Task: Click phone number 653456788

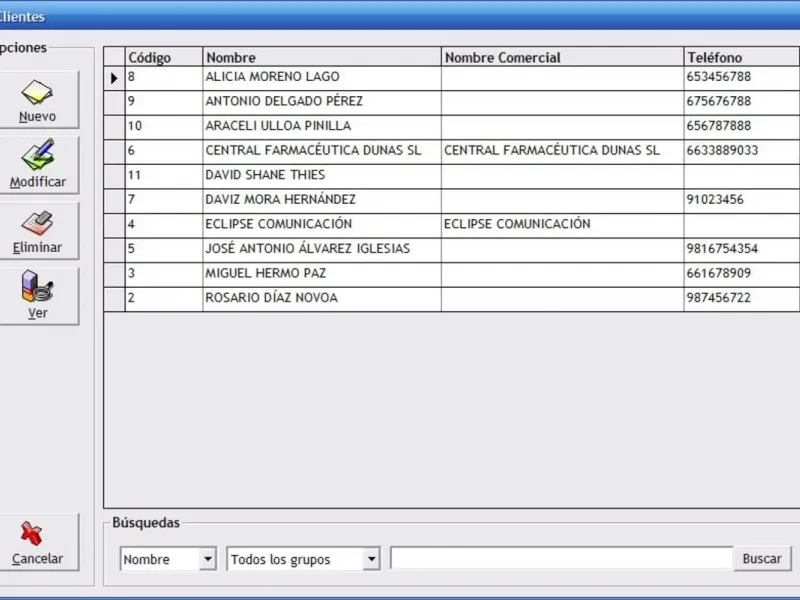Action: pos(718,77)
